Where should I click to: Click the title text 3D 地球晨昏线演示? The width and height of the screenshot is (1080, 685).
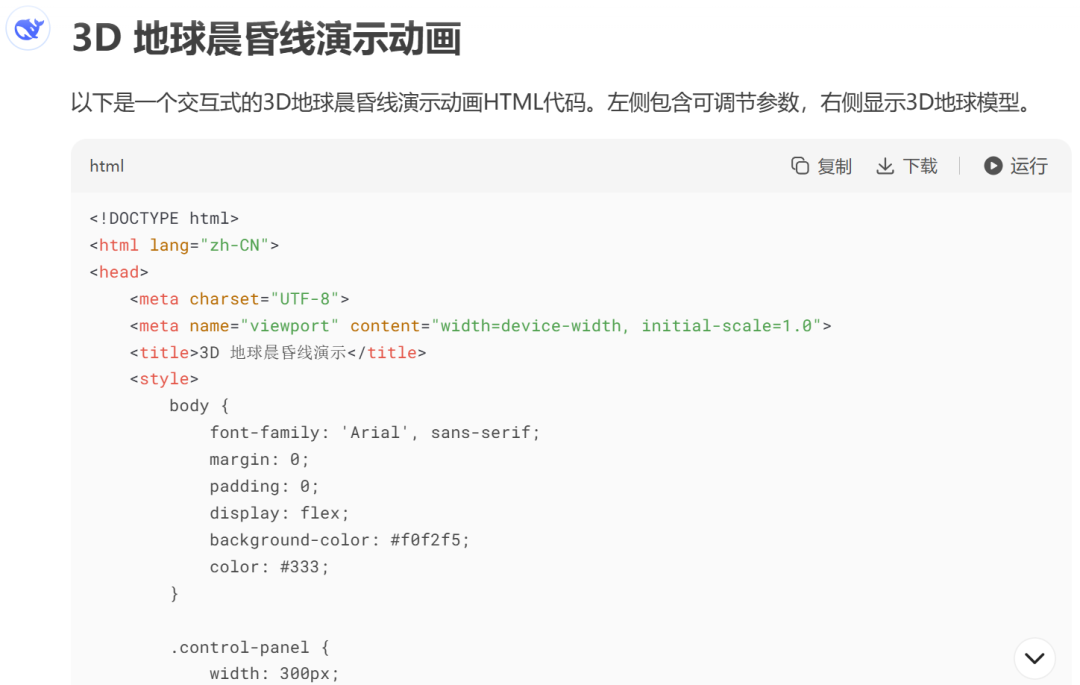click(x=272, y=352)
